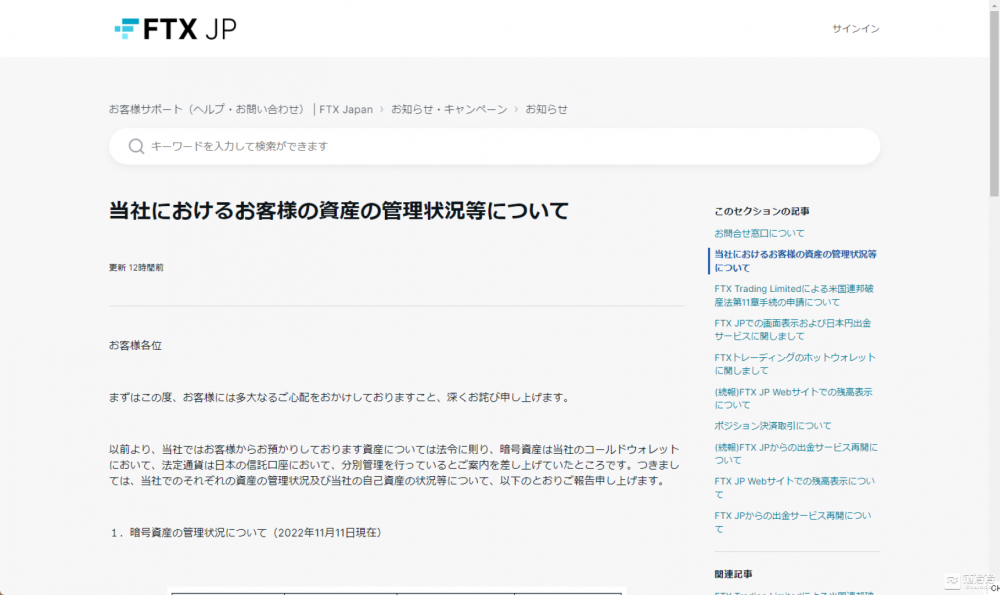Open the (続報)出金サービス再開 sidebar article

[x=794, y=453]
